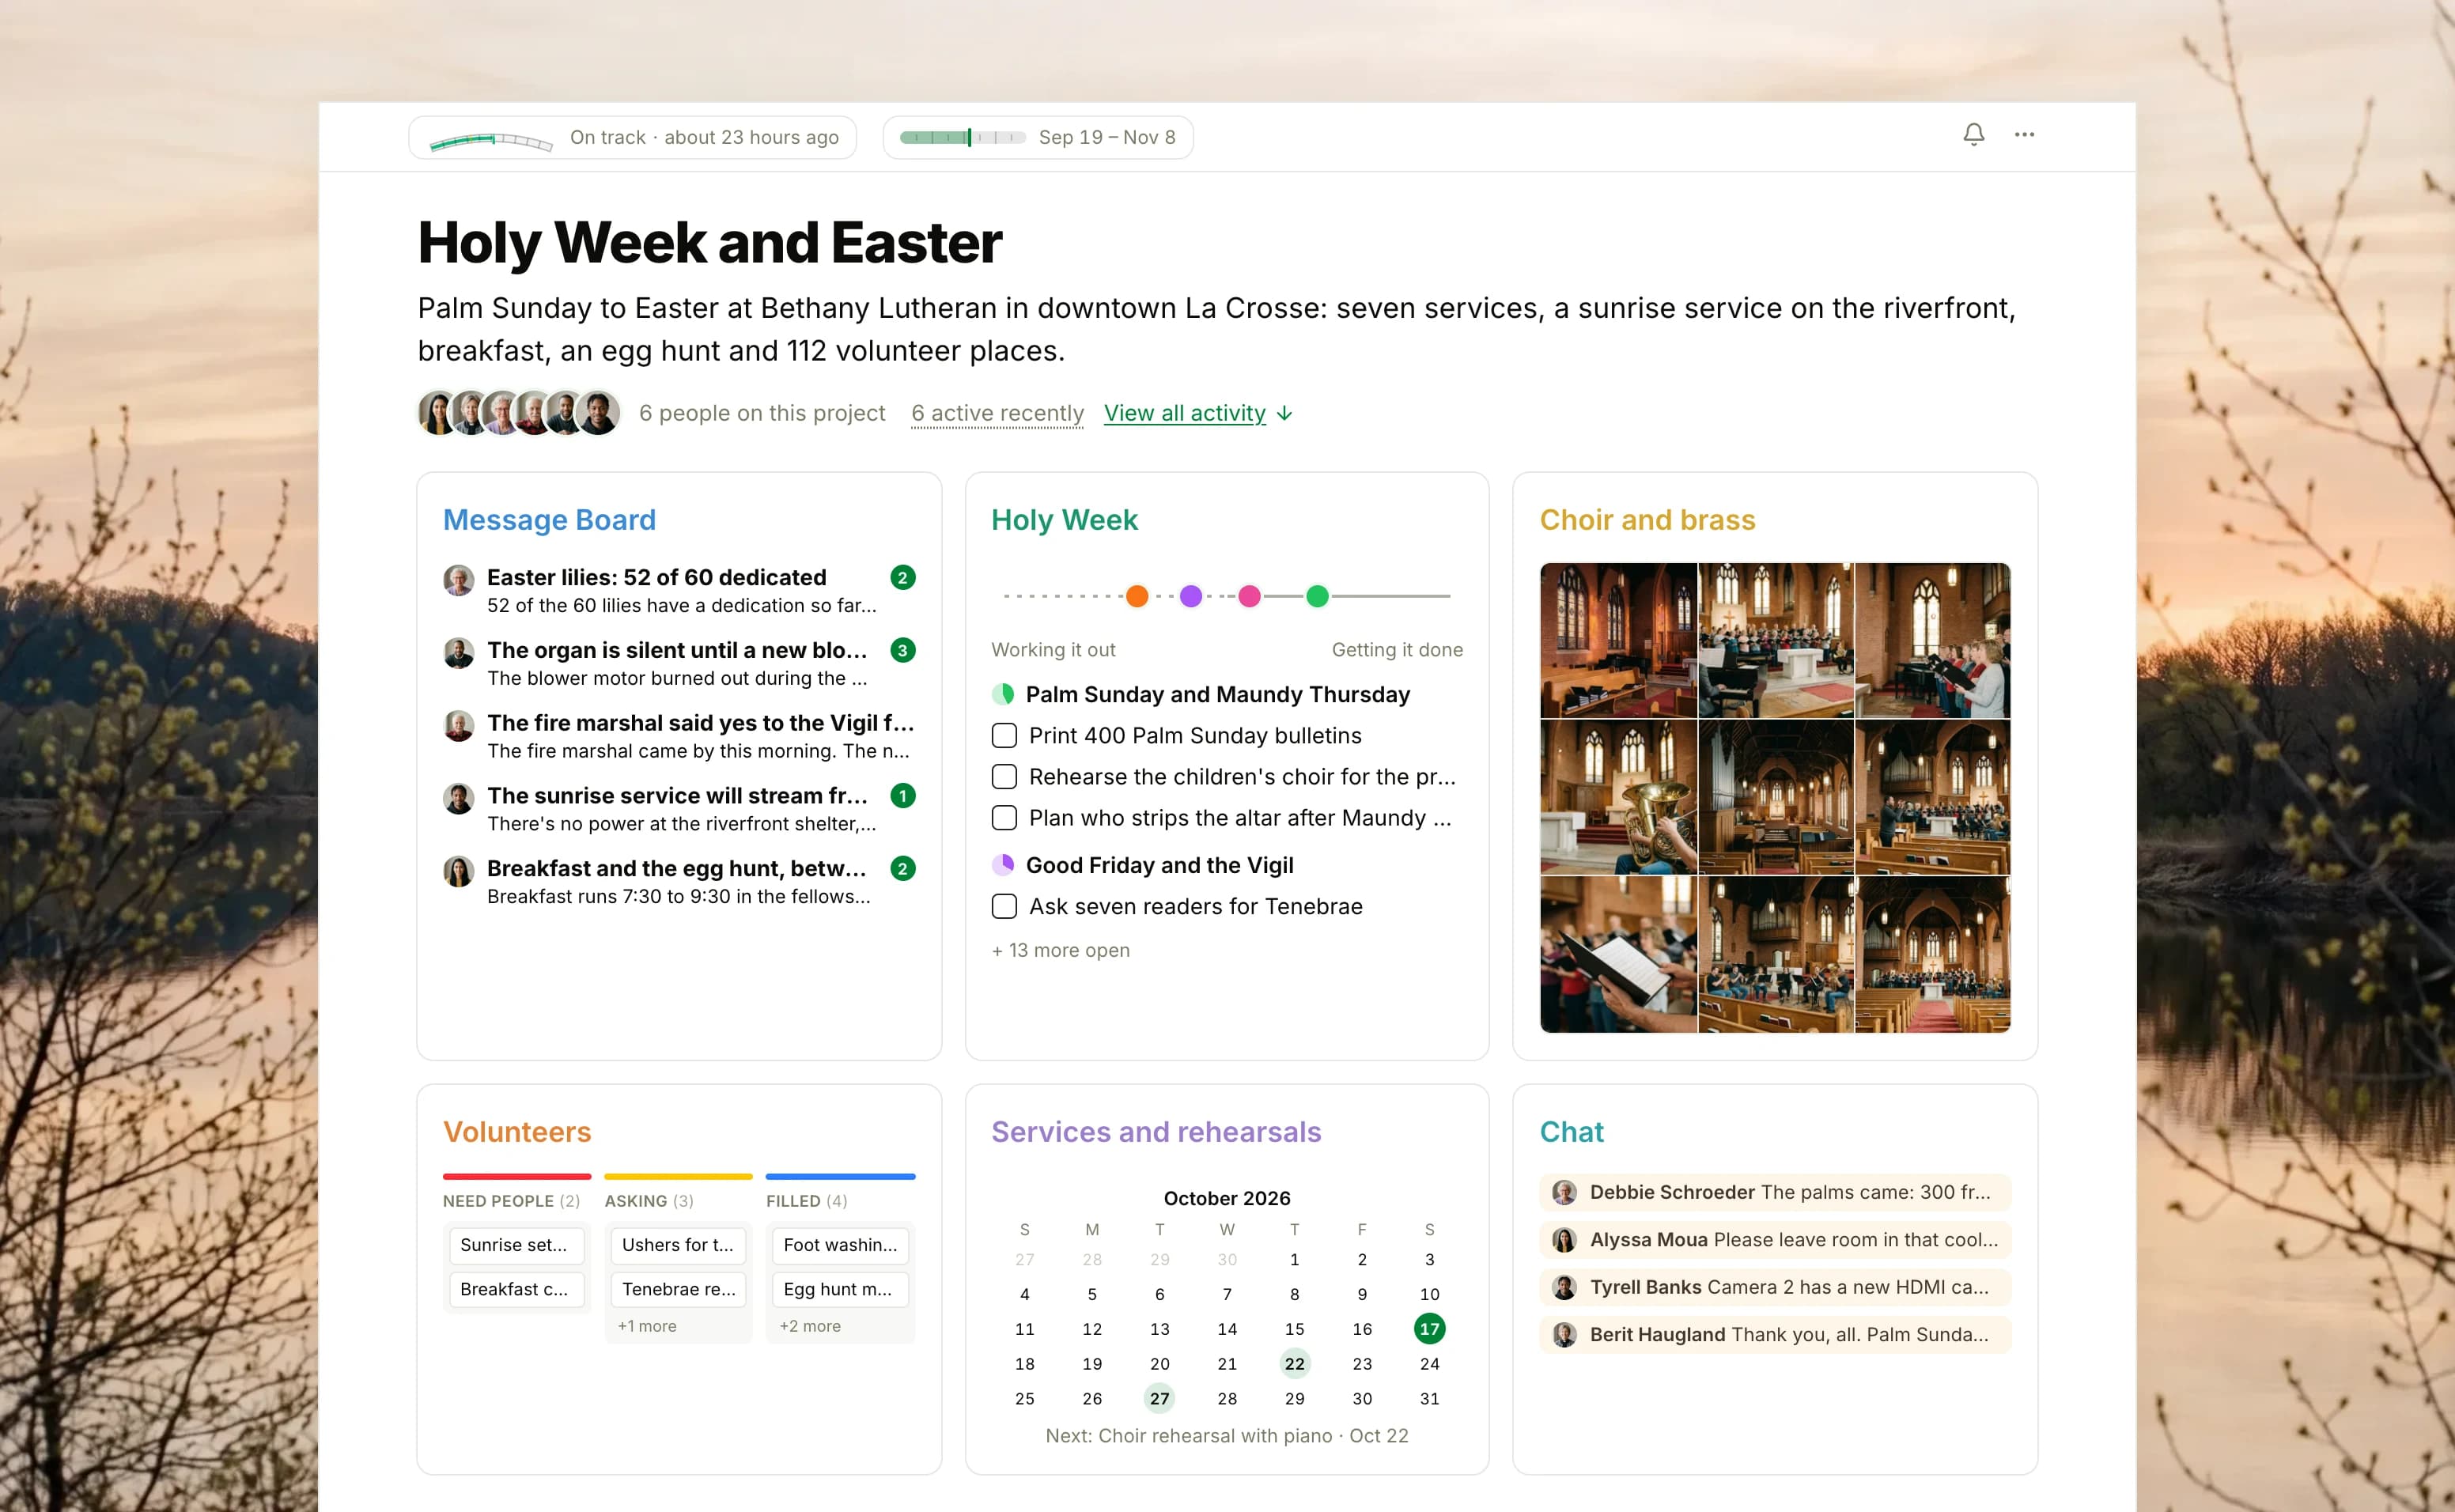This screenshot has height=1512, width=2455.
Task: Click View all activity link
Action: [x=1184, y=414]
